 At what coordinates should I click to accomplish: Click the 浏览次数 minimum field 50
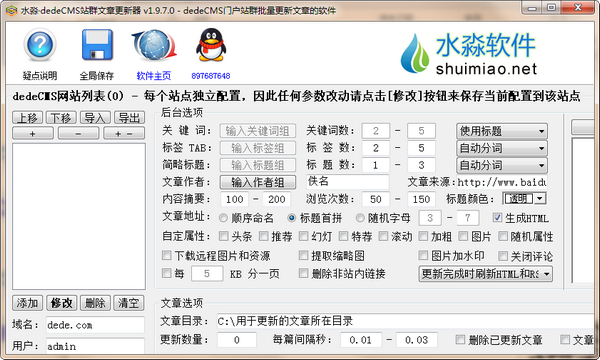(x=376, y=199)
